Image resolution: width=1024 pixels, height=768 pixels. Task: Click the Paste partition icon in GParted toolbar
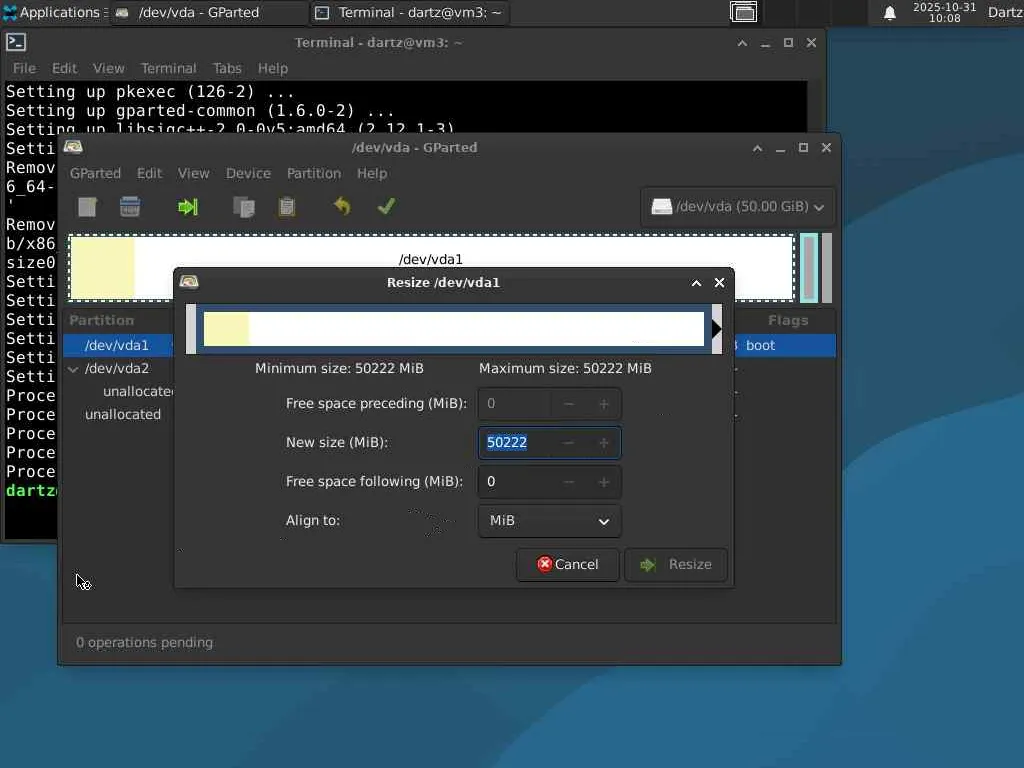coord(287,207)
